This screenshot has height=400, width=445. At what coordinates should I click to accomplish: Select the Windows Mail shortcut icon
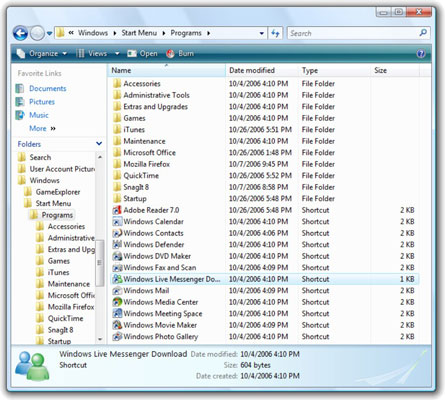pos(117,290)
